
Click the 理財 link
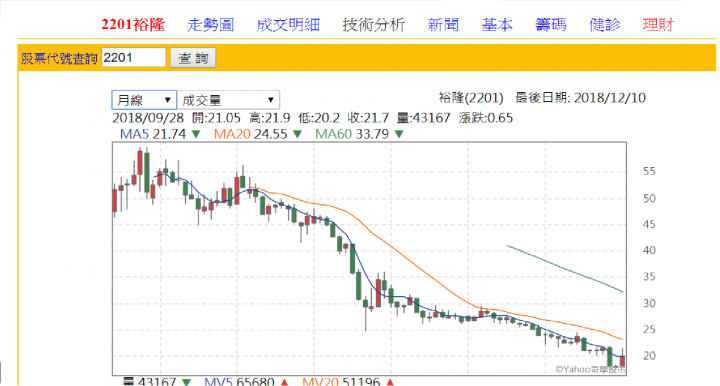(x=658, y=25)
